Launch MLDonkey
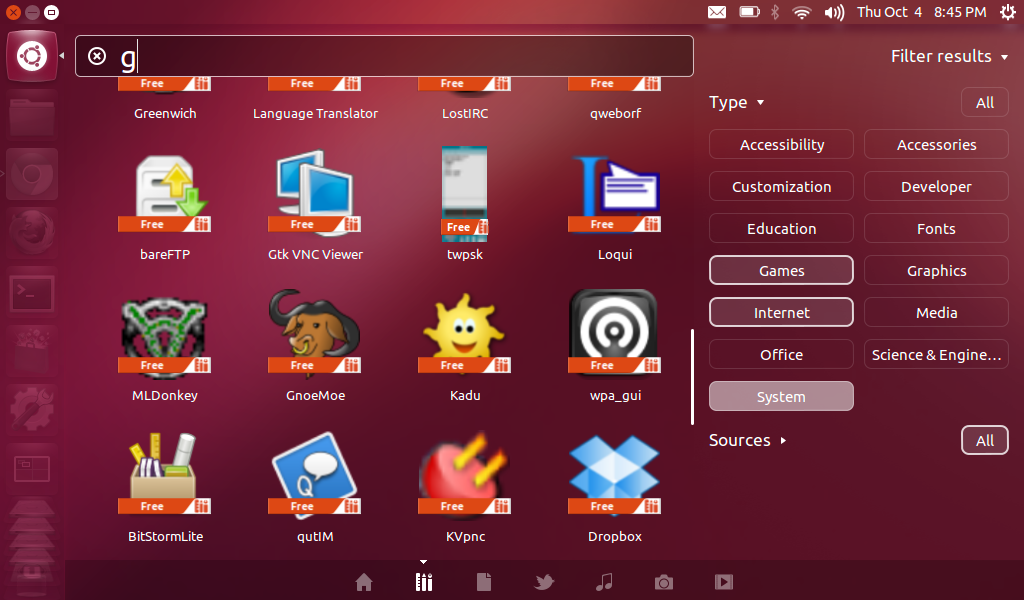Screen dimensions: 1024x600 (x=164, y=333)
